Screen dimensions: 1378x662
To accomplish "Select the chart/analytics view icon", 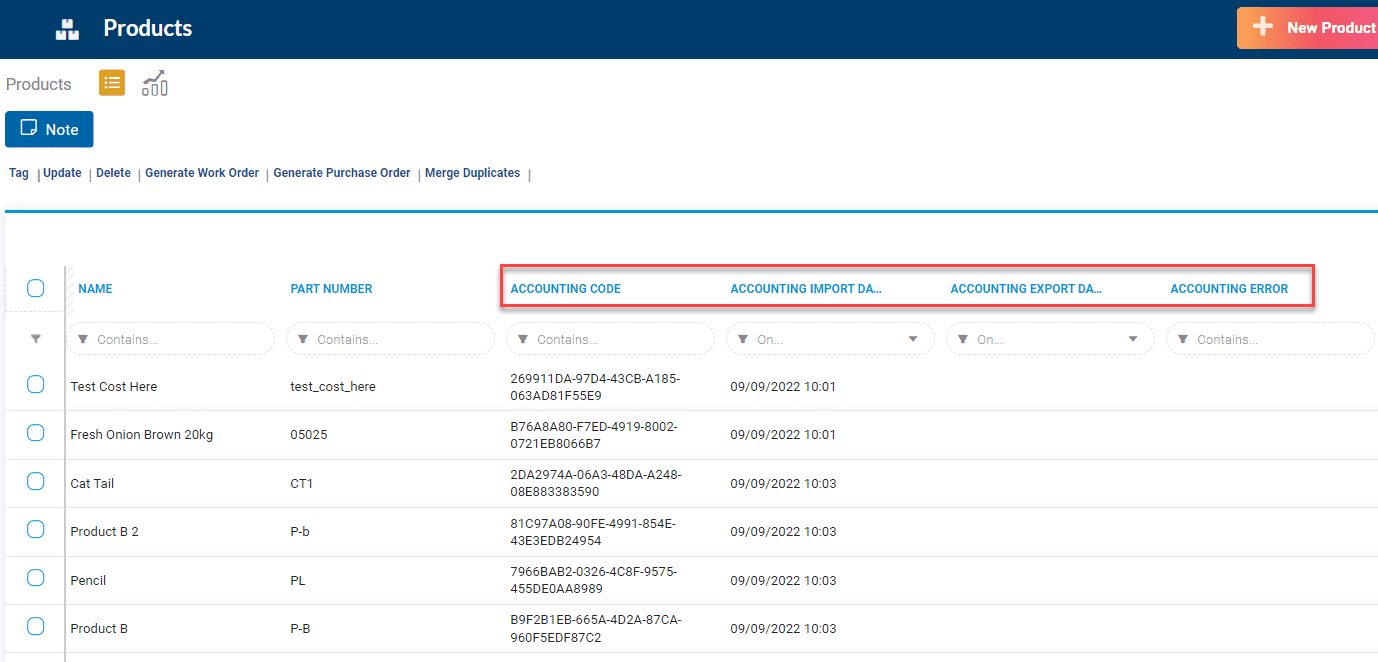I will click(x=154, y=82).
